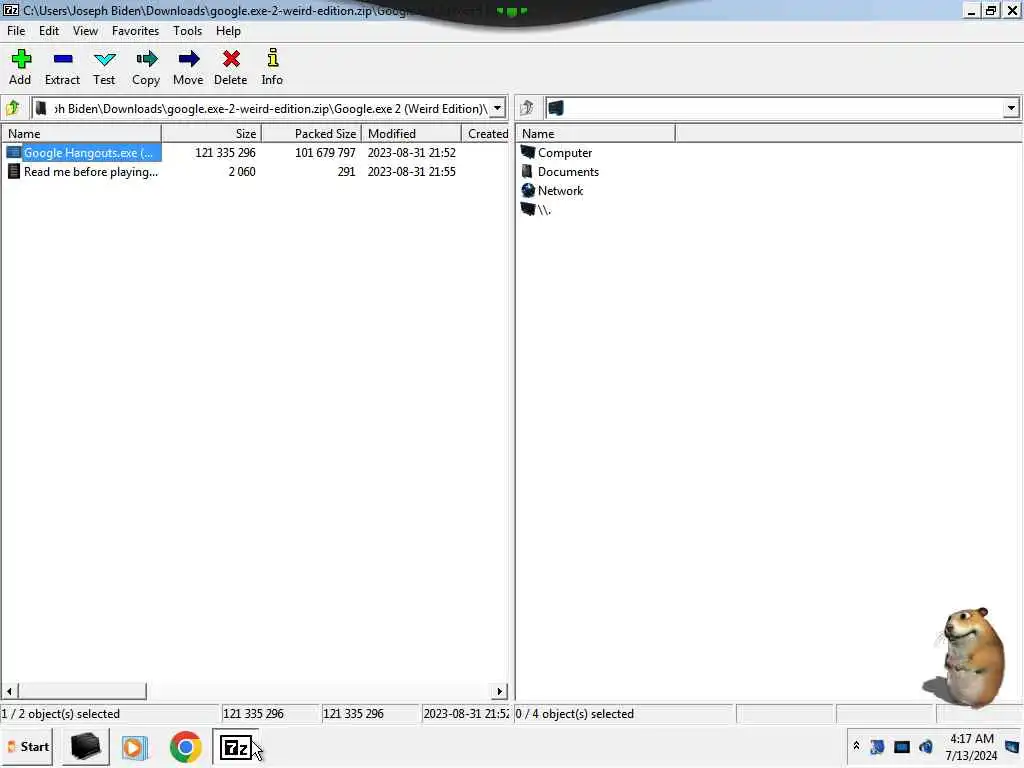Sort left panel by Name column

(82, 134)
